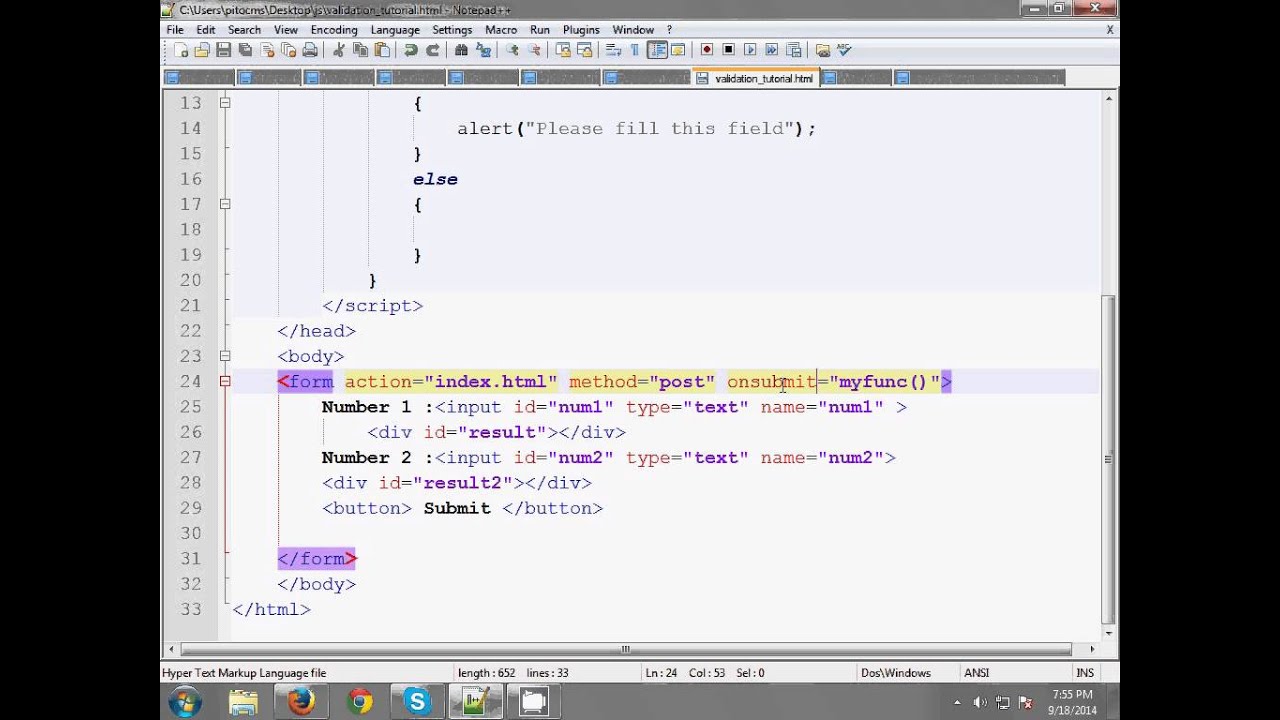Click the INS indicator in status bar
Viewport: 1280px width, 720px height.
point(1084,673)
